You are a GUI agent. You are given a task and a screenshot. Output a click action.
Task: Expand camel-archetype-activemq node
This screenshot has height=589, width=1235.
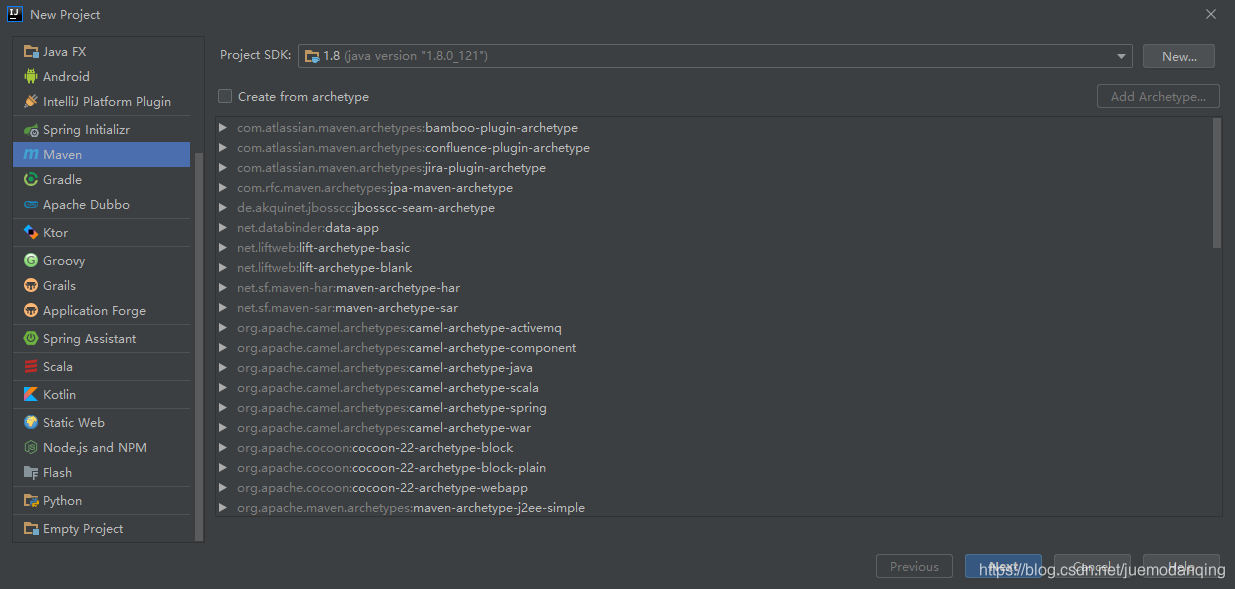(223, 328)
